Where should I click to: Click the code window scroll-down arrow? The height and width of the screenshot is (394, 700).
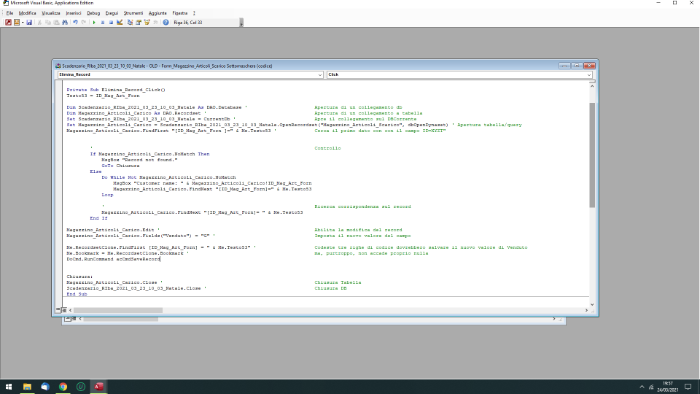tap(592, 305)
